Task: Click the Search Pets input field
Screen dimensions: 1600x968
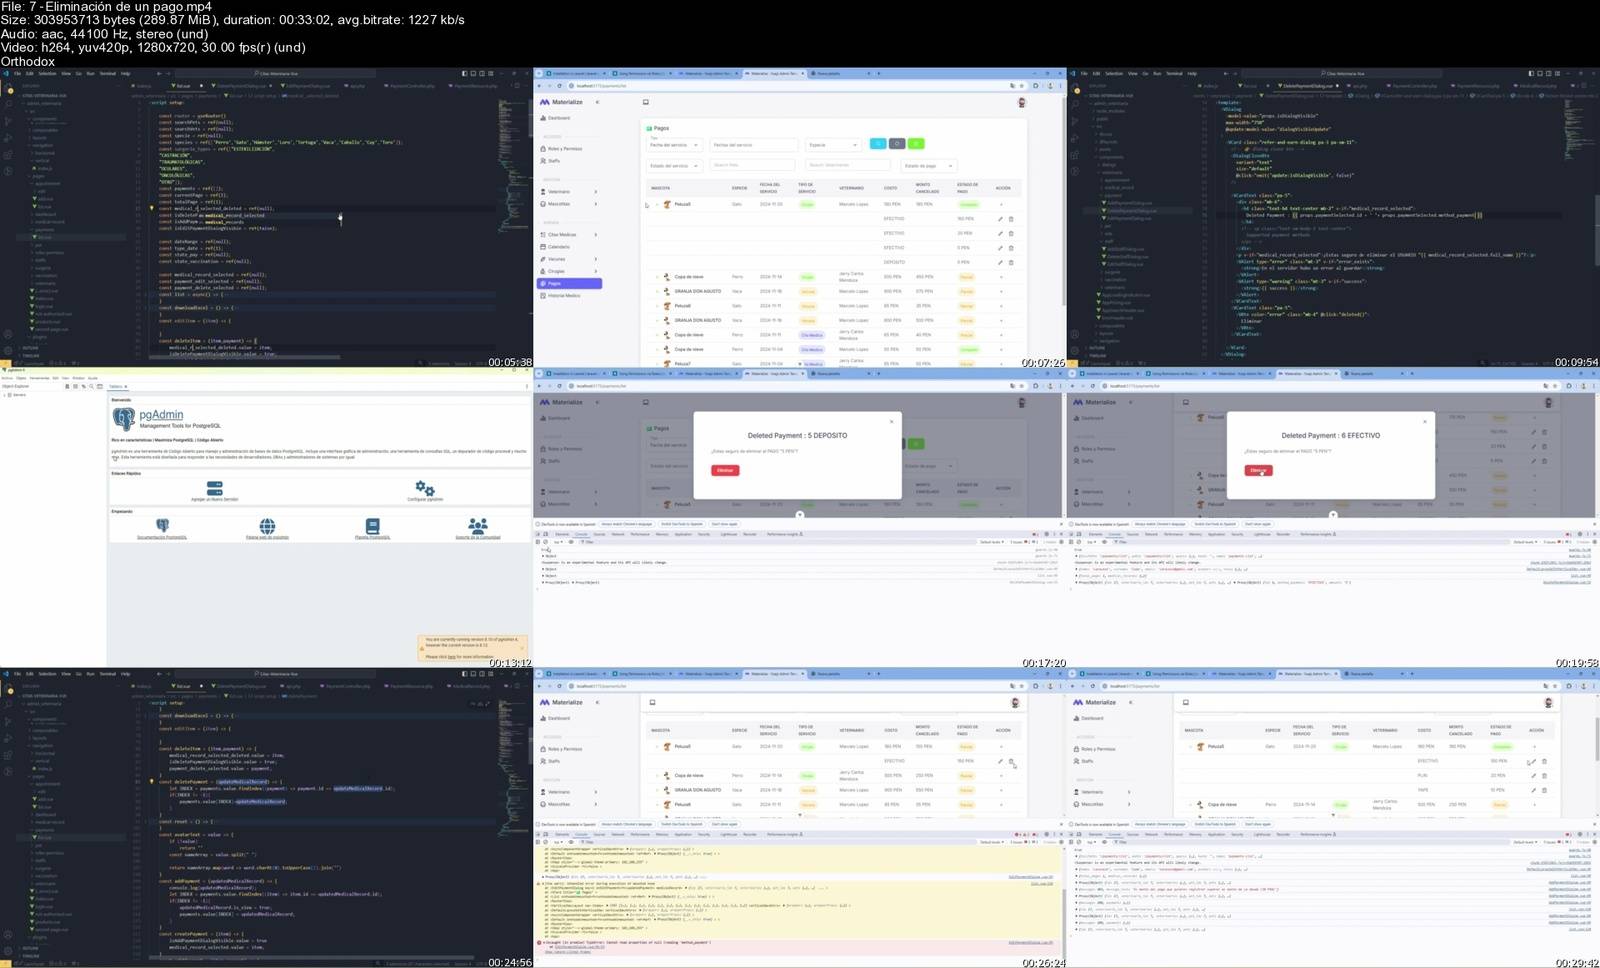Action: 752,165
